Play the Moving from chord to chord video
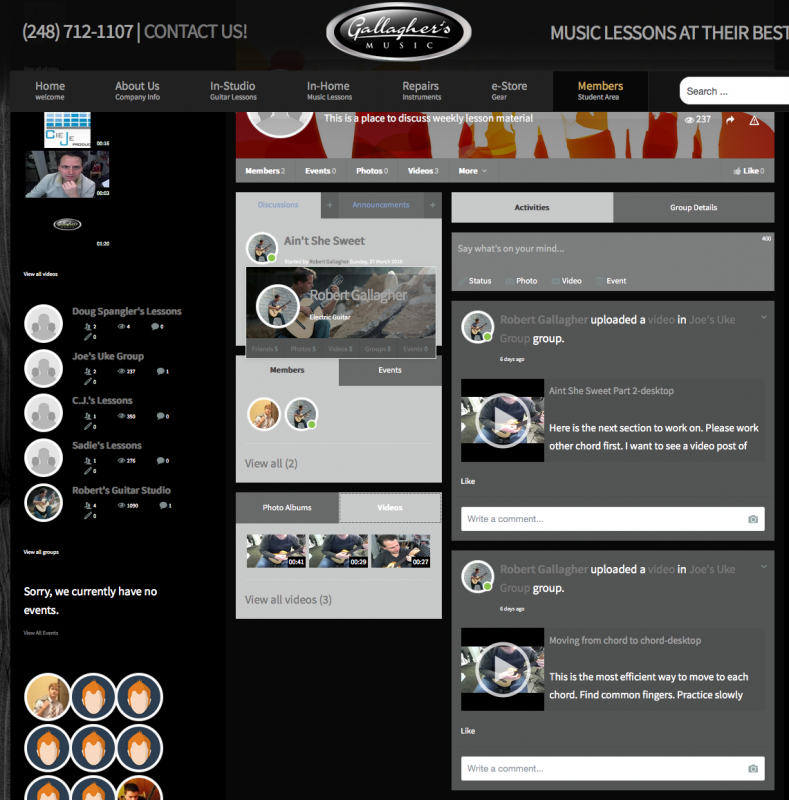789x800 pixels. point(502,669)
